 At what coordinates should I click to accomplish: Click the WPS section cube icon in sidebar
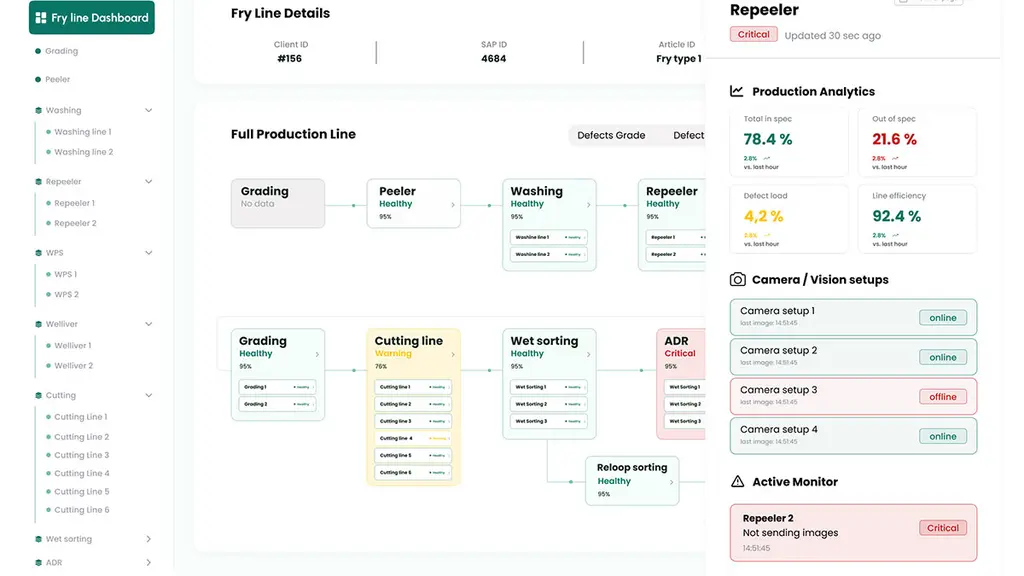click(38, 253)
